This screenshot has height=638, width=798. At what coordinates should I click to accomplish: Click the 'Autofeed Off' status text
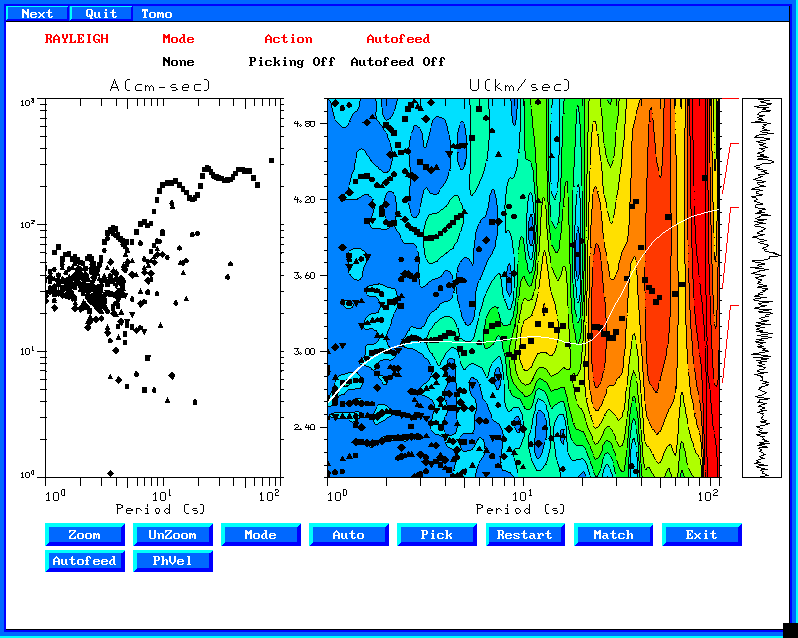[398, 62]
